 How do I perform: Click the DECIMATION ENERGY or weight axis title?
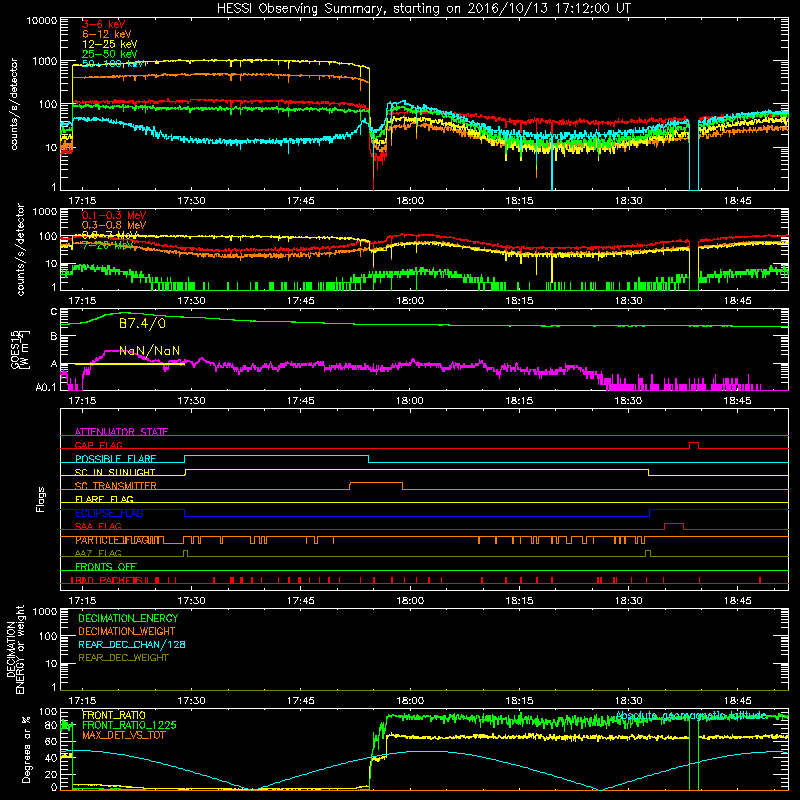click(x=15, y=649)
